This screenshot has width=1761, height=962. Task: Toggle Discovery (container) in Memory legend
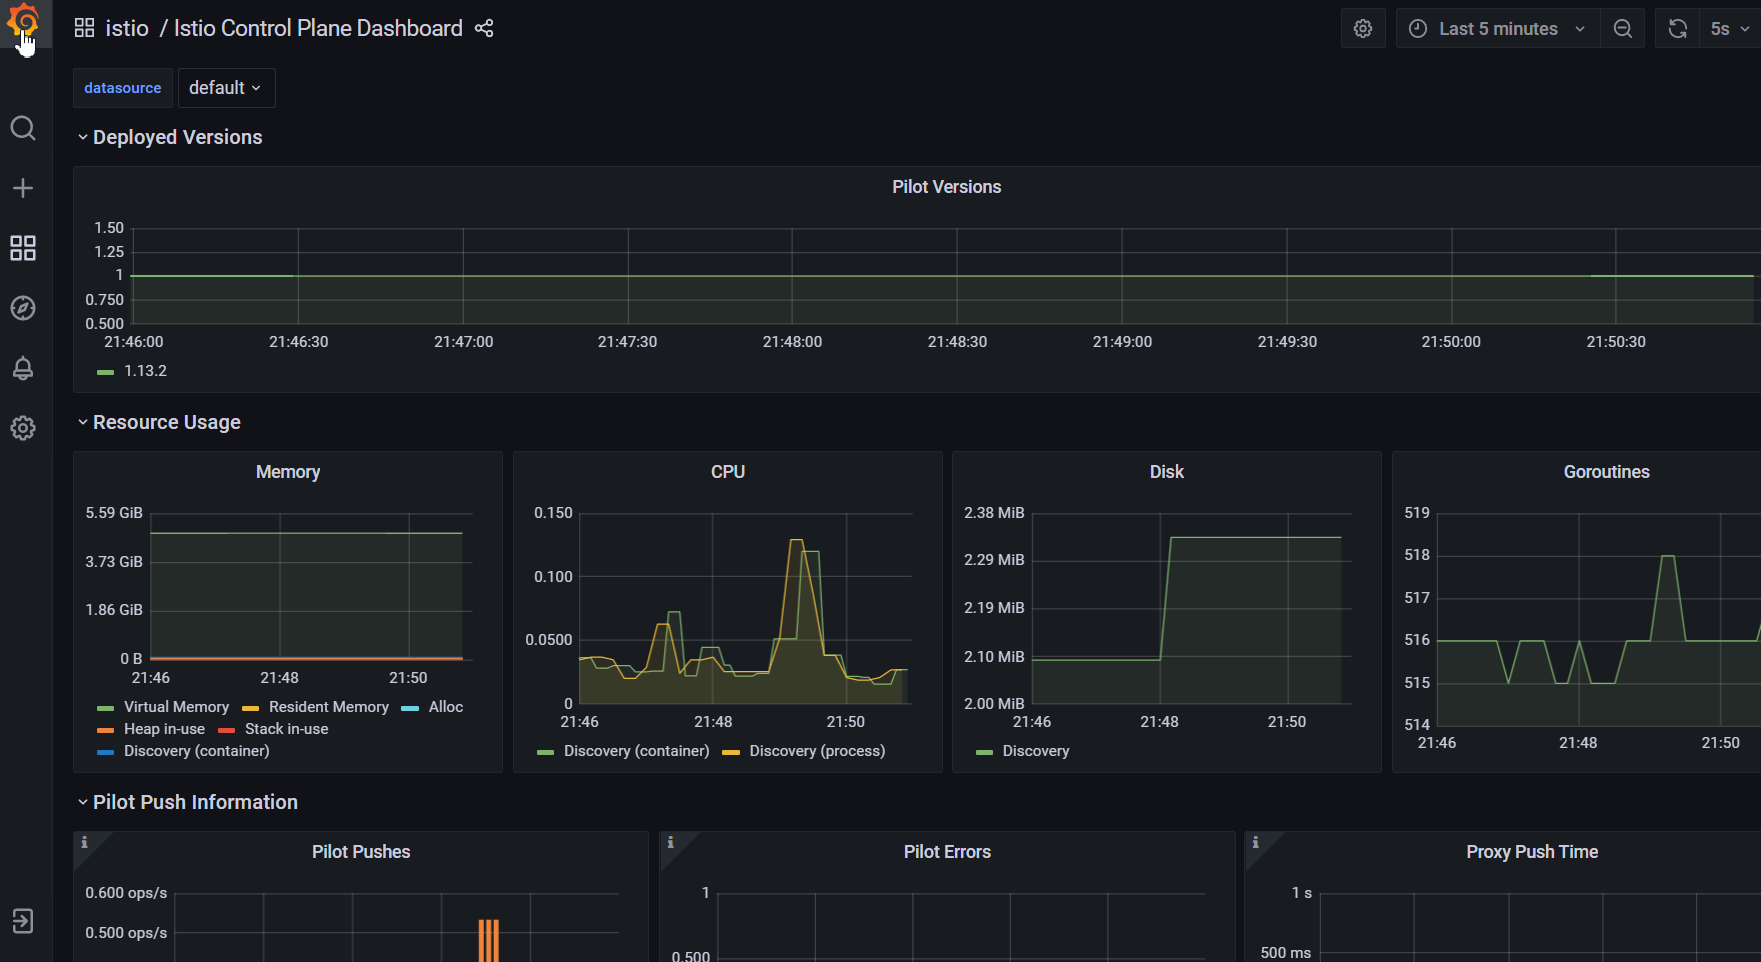(x=197, y=751)
